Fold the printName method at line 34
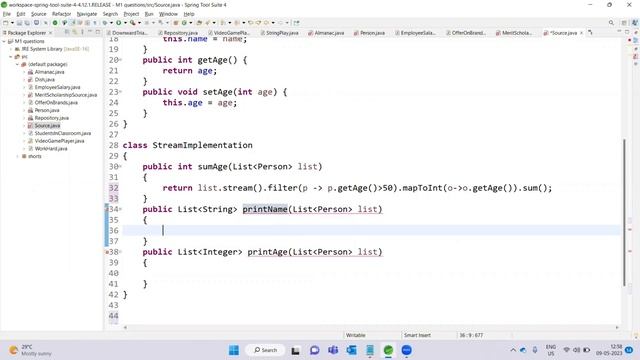This screenshot has height=360, width=640. click(120, 209)
